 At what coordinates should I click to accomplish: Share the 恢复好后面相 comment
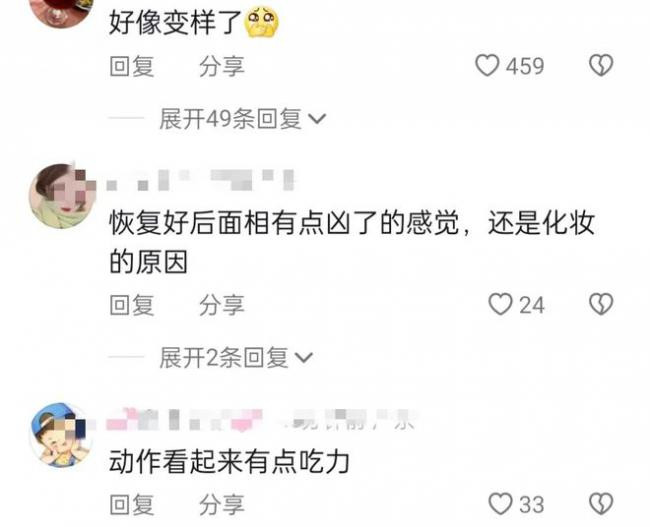point(221,305)
